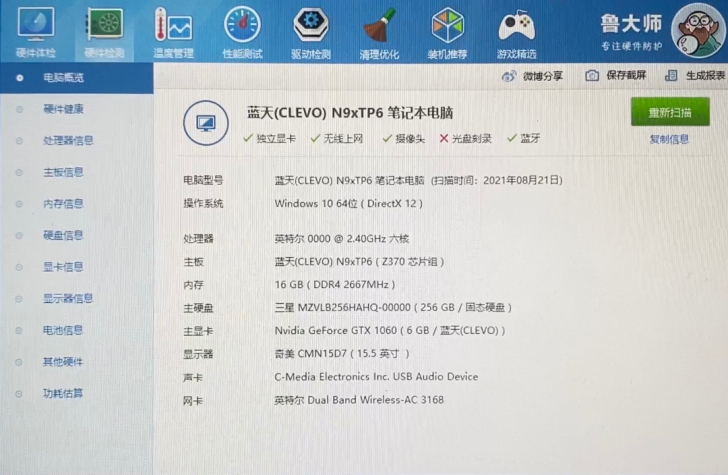Open 电池信息 in the sidebar

click(x=63, y=330)
